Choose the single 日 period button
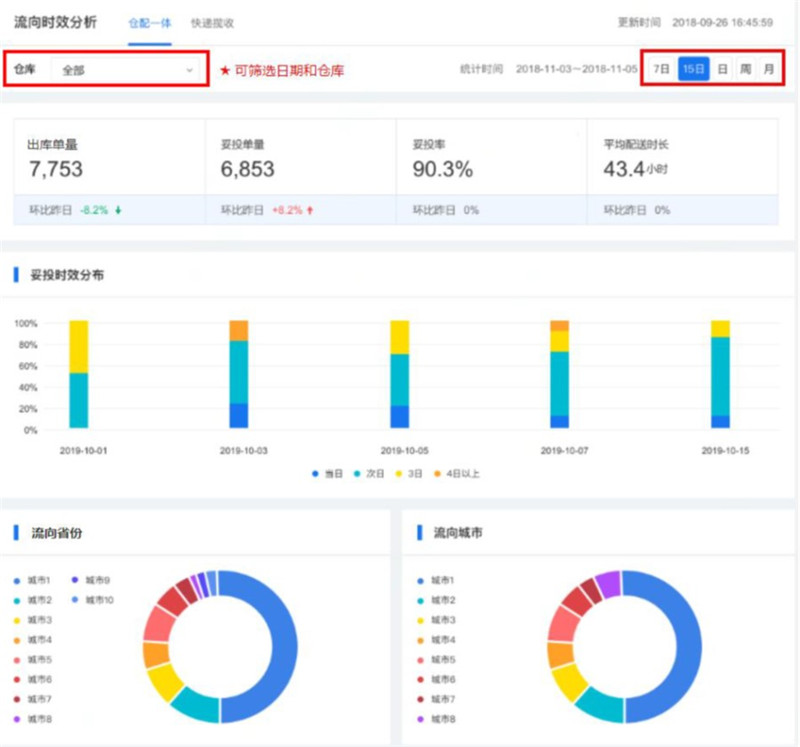800x747 pixels. point(722,70)
